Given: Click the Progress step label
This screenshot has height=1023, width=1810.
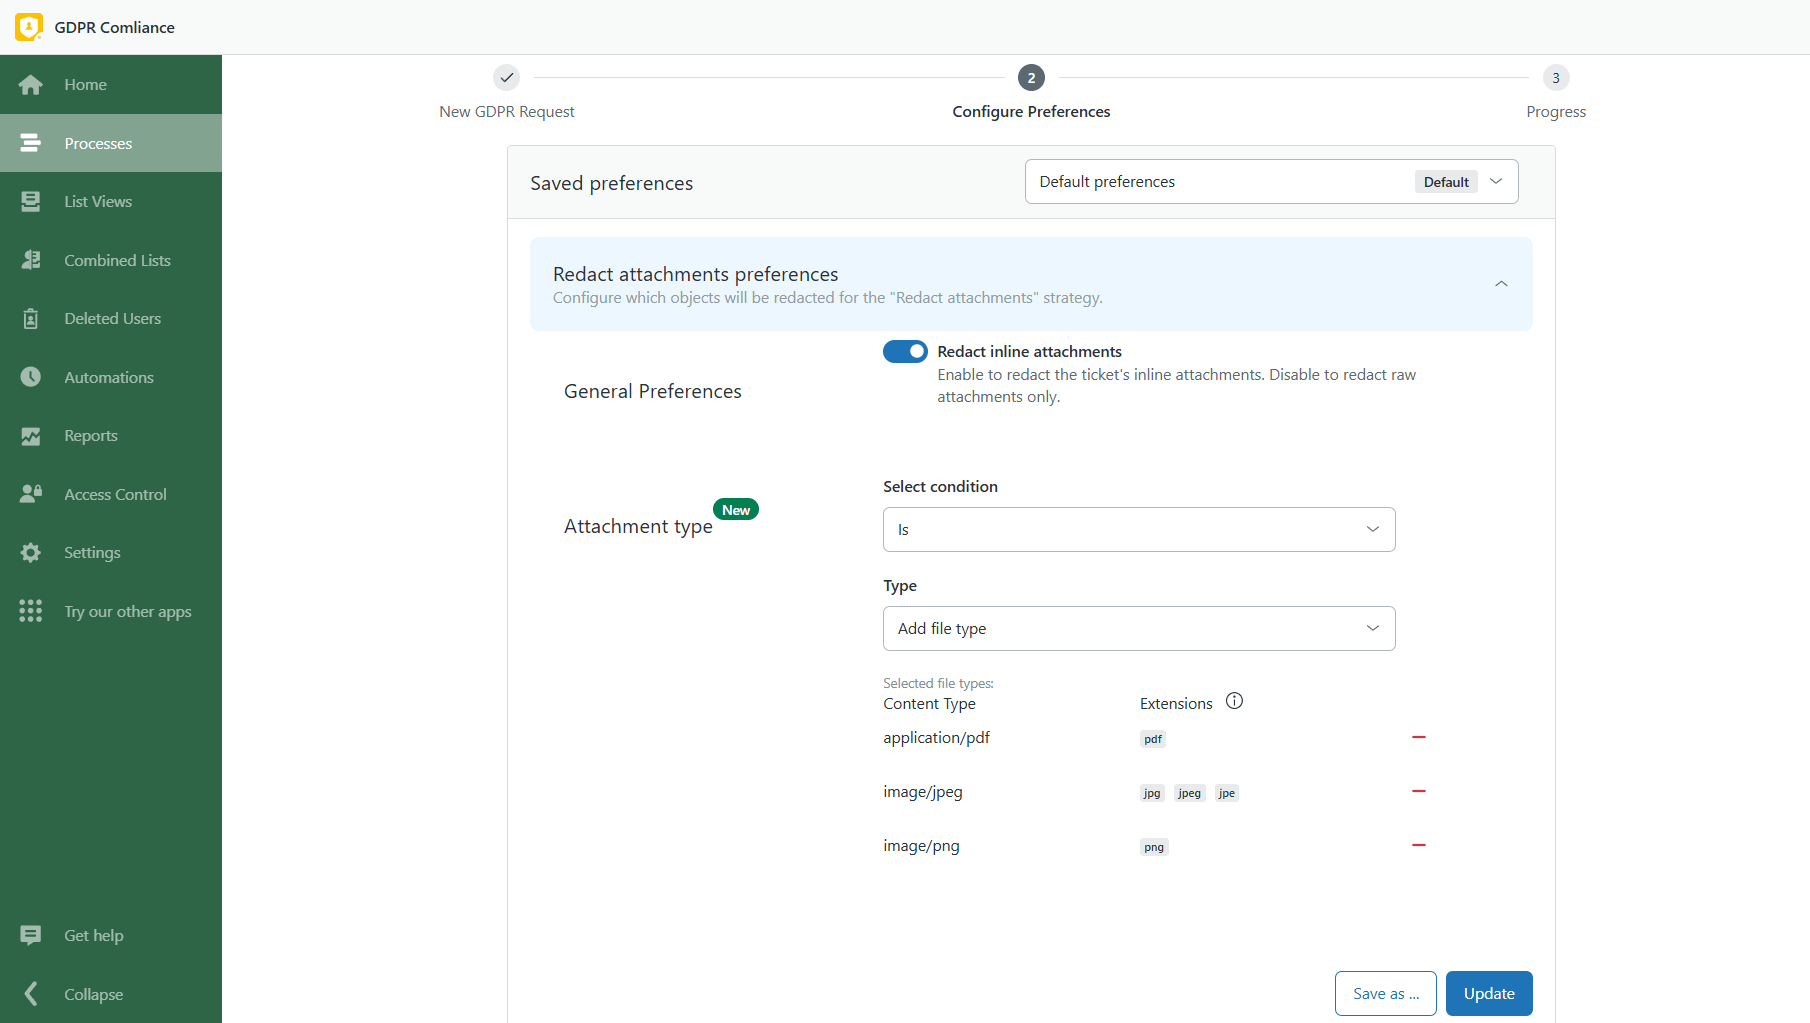Looking at the screenshot, I should pos(1556,111).
